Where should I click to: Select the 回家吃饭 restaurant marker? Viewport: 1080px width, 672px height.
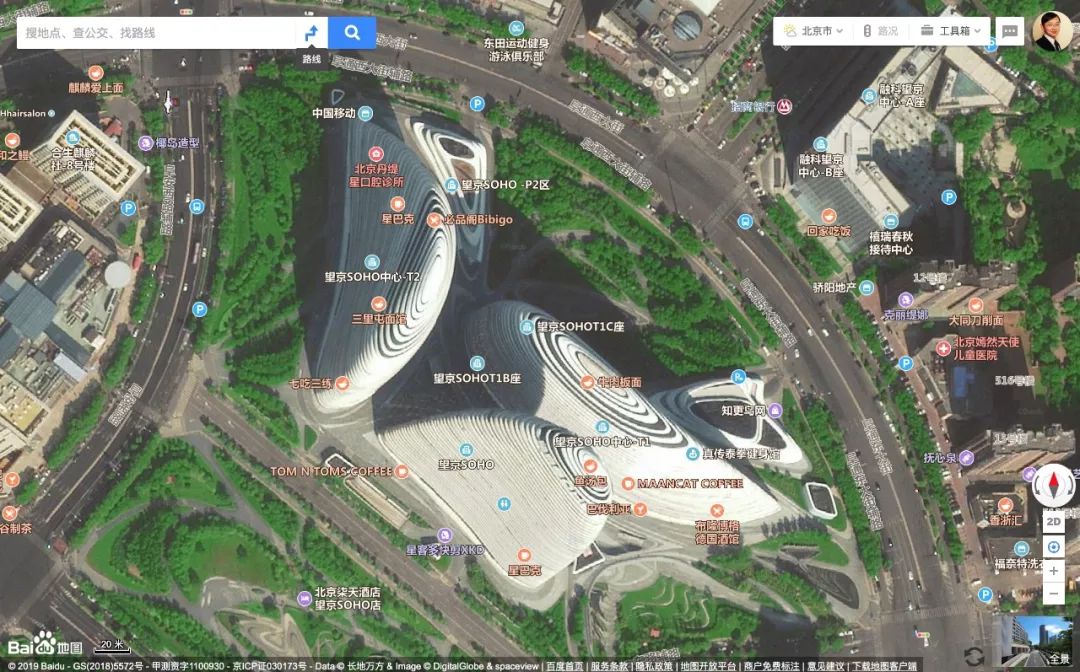coord(829,216)
